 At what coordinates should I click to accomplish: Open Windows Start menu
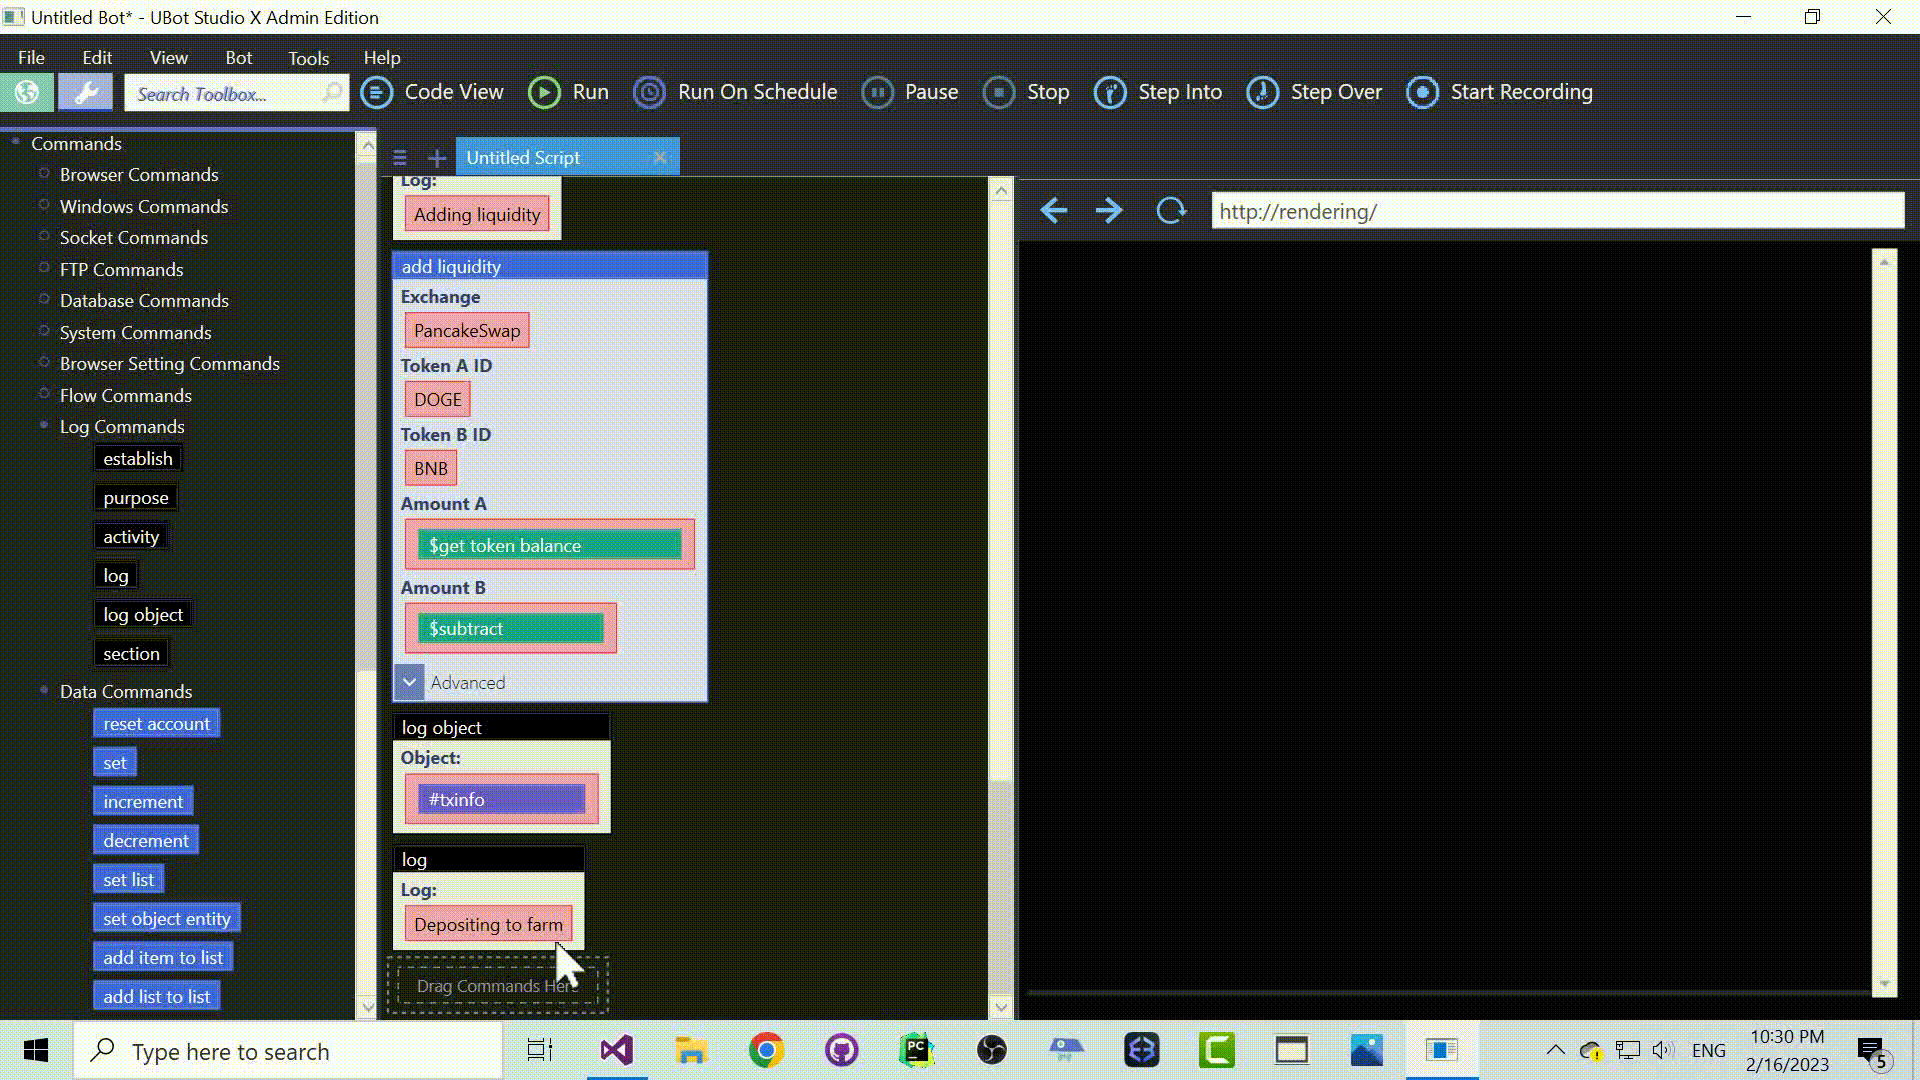(36, 1050)
